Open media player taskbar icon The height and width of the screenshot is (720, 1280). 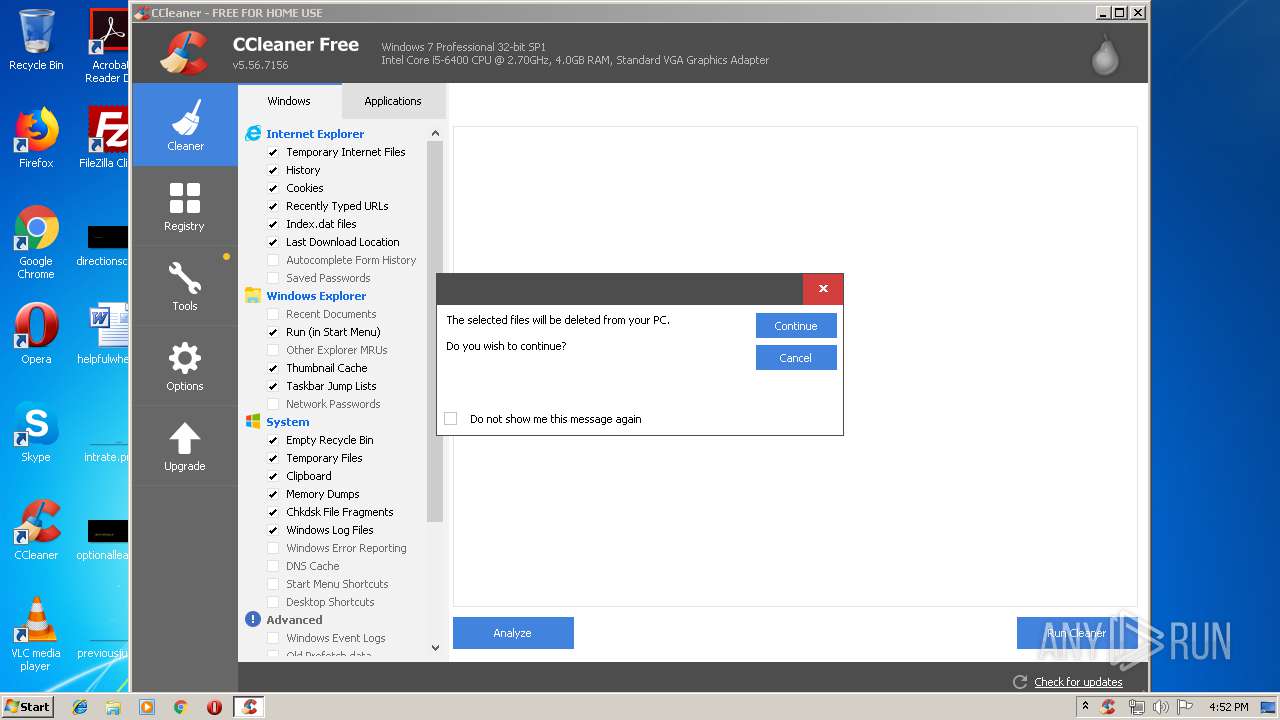147,707
